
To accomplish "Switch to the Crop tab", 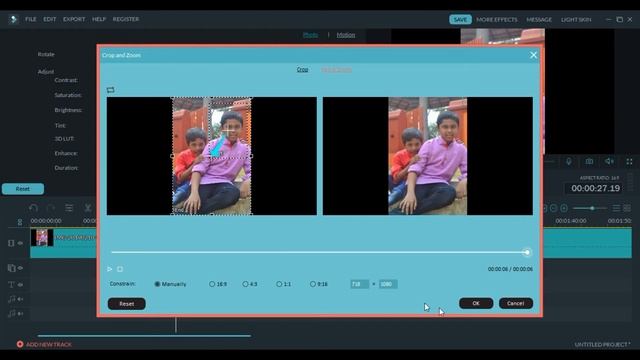I will 302,69.
